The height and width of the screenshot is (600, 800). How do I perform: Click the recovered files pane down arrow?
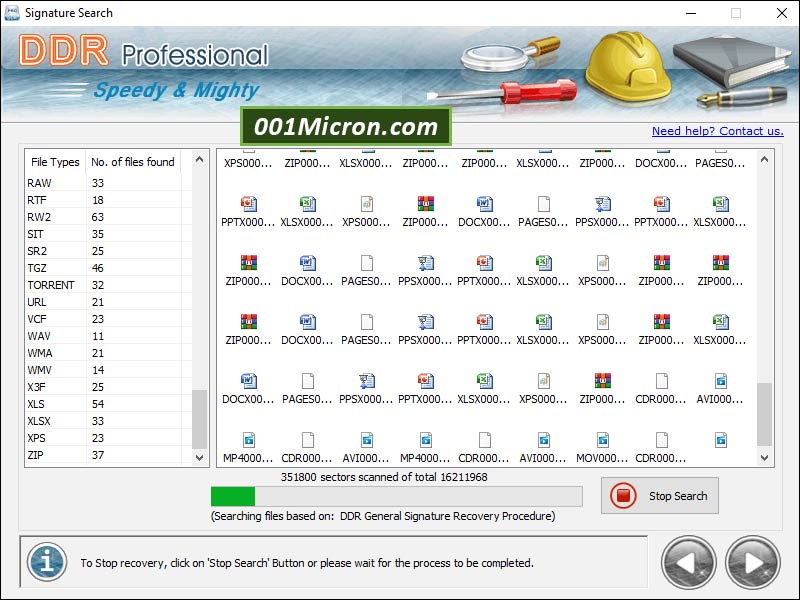(x=764, y=458)
